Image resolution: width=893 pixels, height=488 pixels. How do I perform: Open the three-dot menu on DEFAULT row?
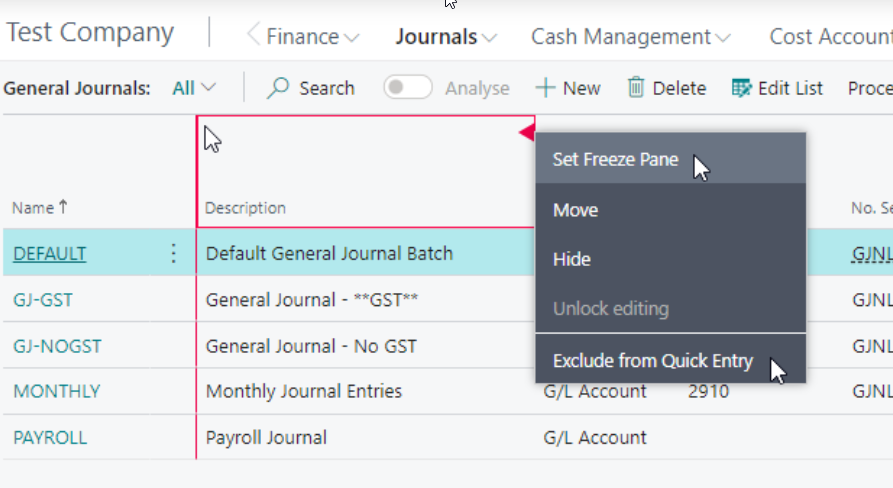point(174,253)
